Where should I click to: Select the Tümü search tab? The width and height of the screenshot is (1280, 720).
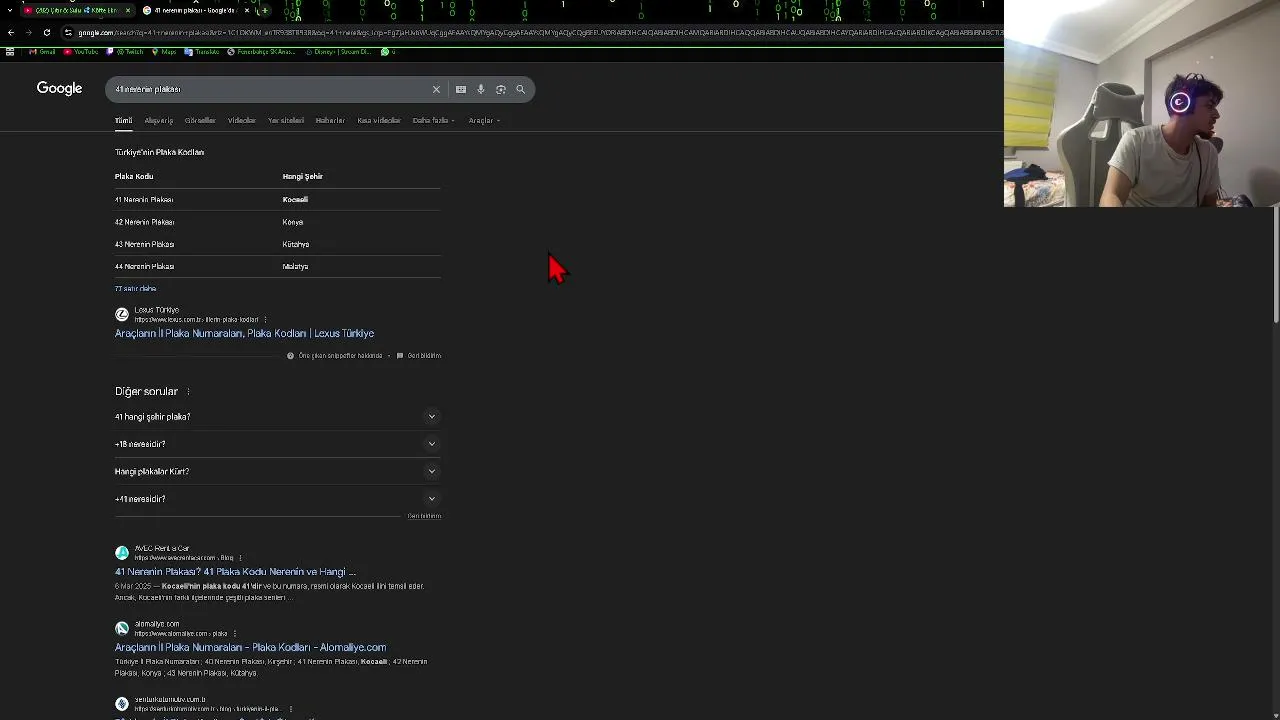[123, 120]
